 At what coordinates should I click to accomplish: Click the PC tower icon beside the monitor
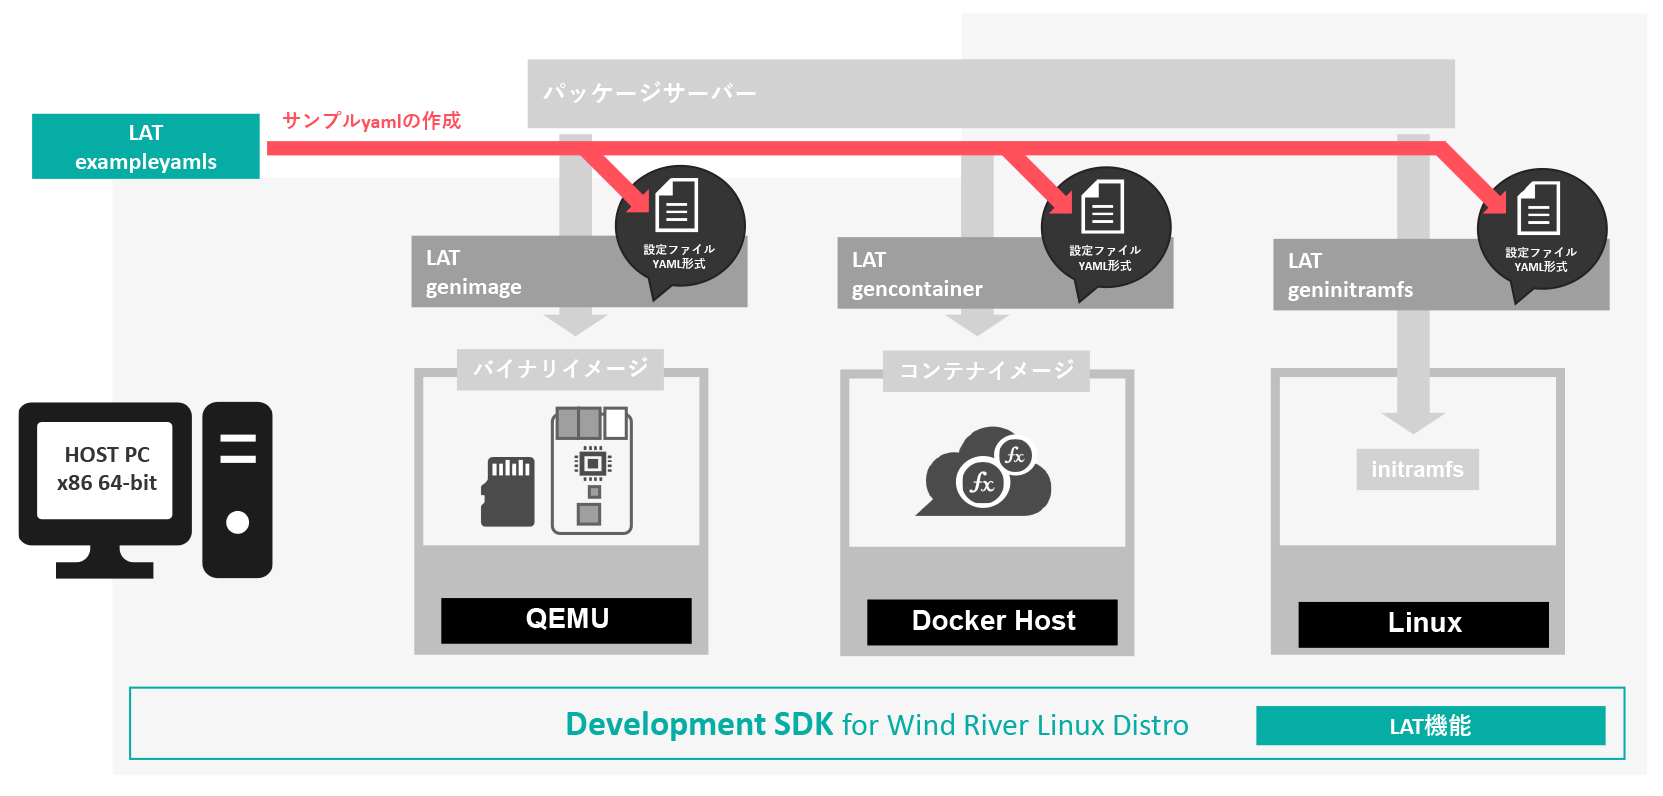(x=237, y=490)
